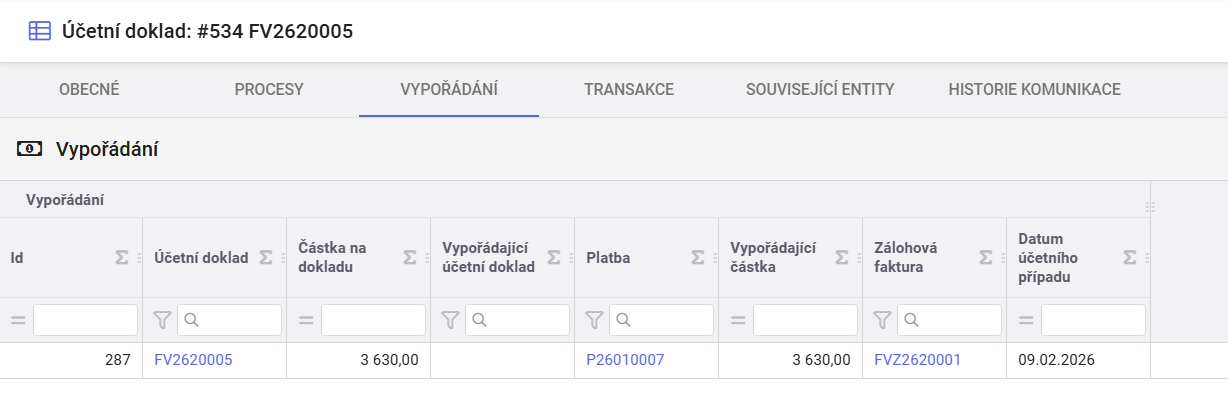
Task: Open the funnel filter for Platba column
Action: [x=594, y=320]
